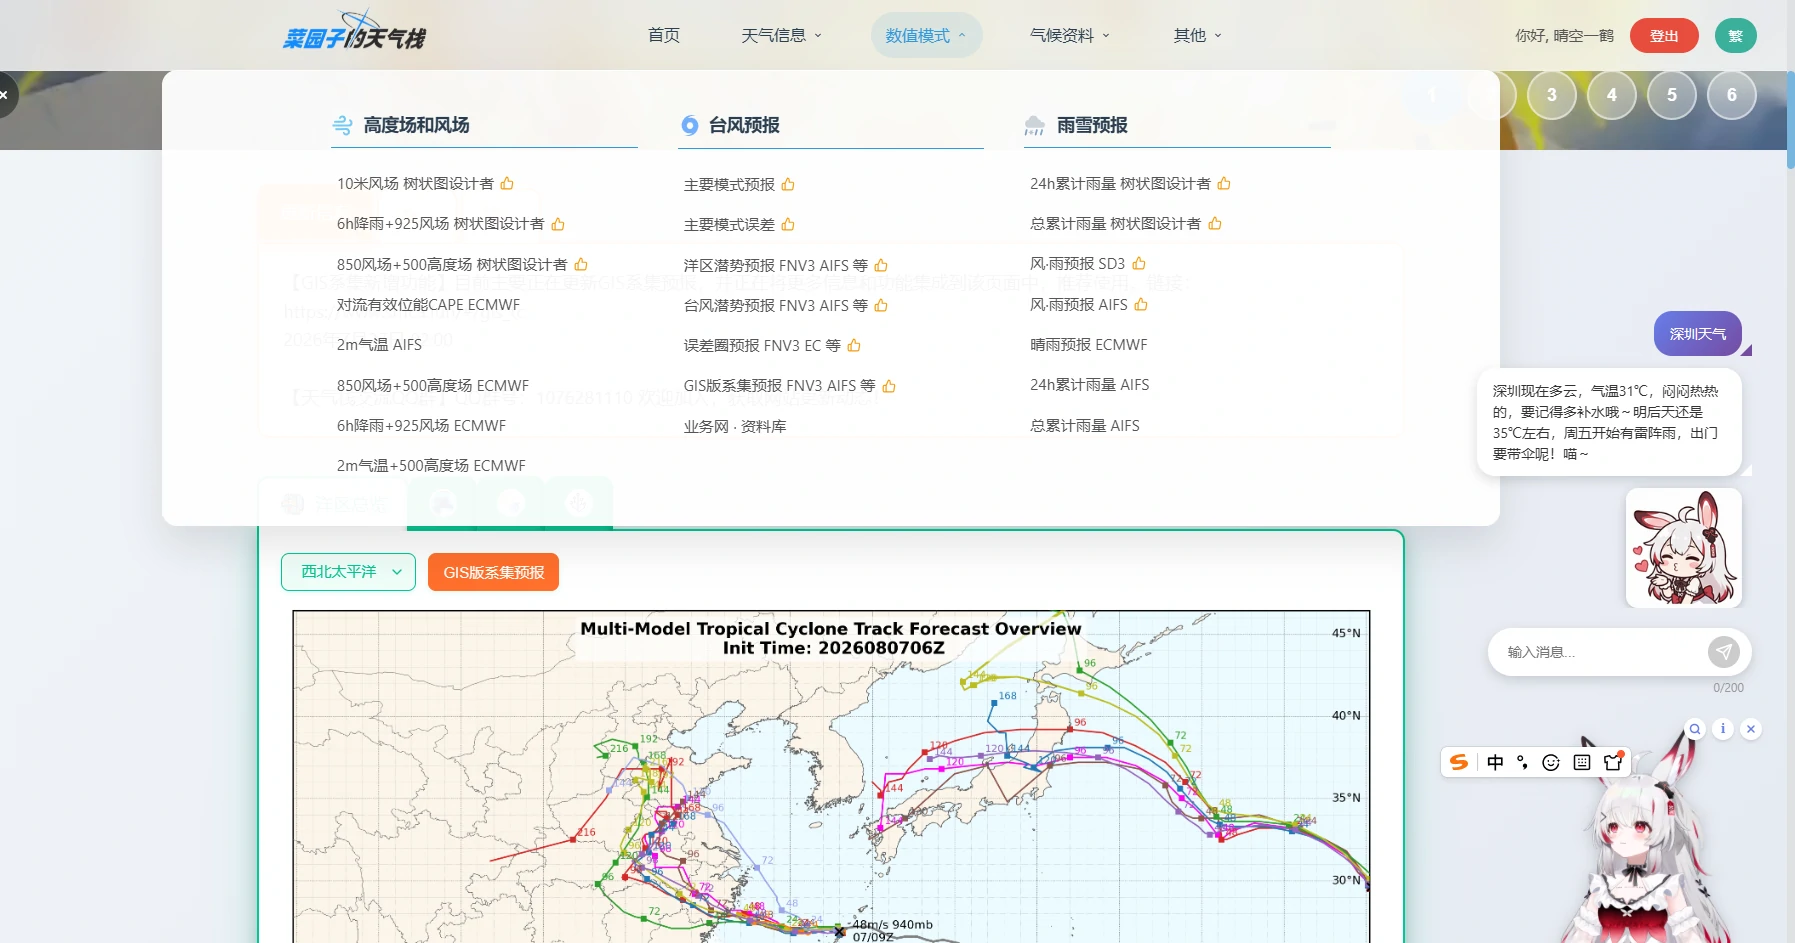Open the Sogou soft keyboard icon
The image size is (1795, 943).
pyautogui.click(x=1582, y=762)
